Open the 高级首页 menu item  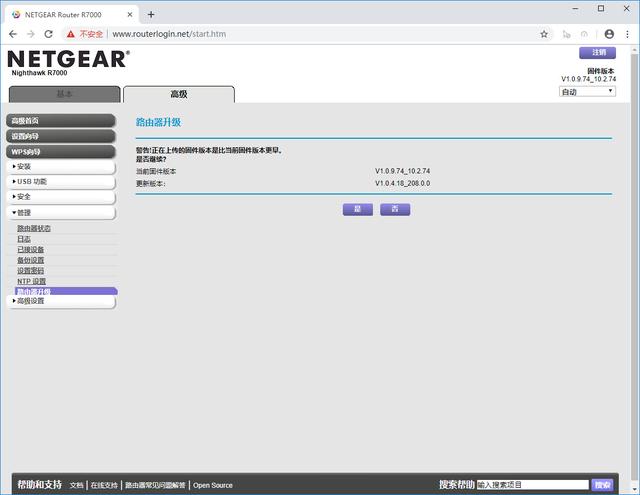coord(61,121)
